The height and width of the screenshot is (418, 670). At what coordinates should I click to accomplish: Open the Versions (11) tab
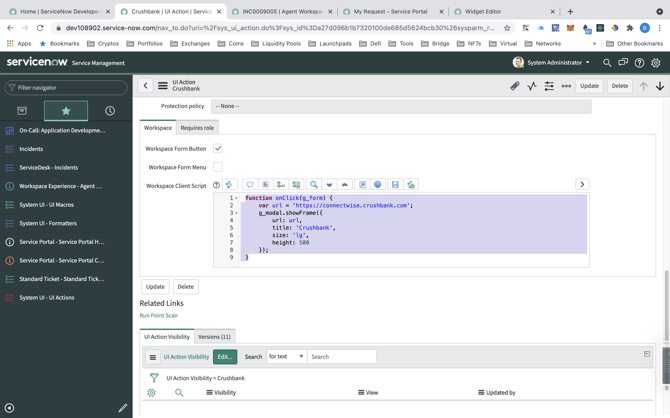click(x=214, y=337)
